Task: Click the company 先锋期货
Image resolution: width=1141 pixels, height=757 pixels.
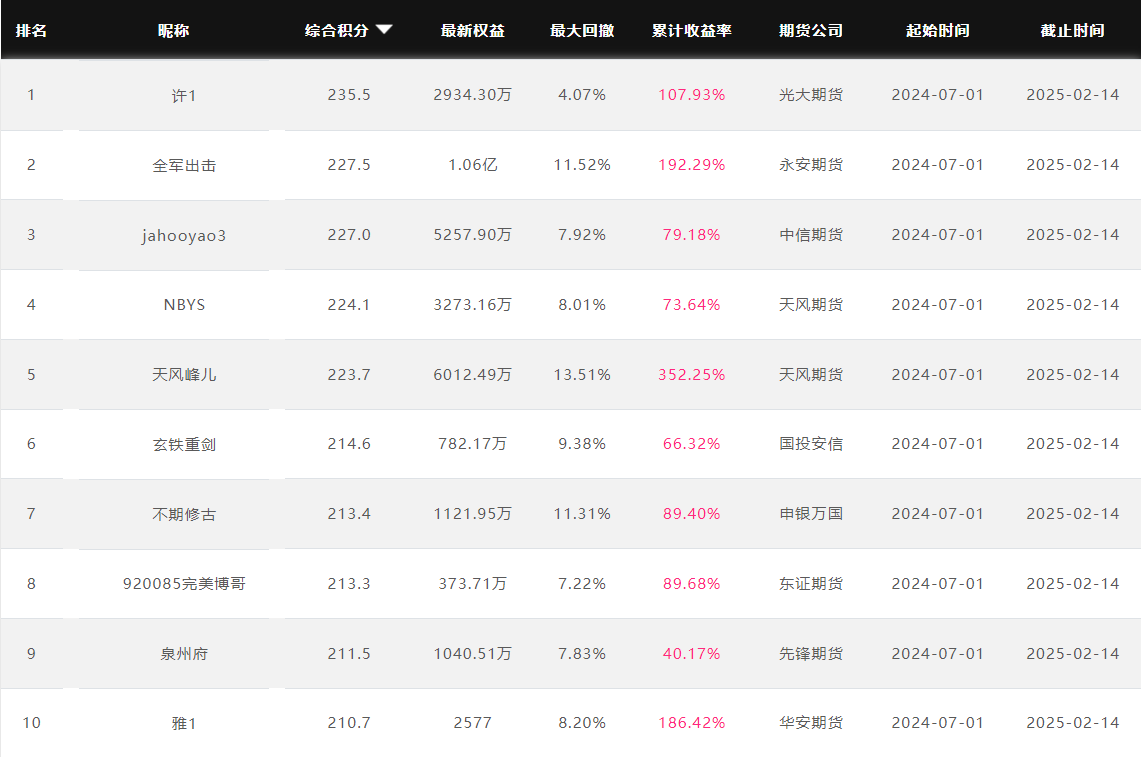Action: pos(811,653)
